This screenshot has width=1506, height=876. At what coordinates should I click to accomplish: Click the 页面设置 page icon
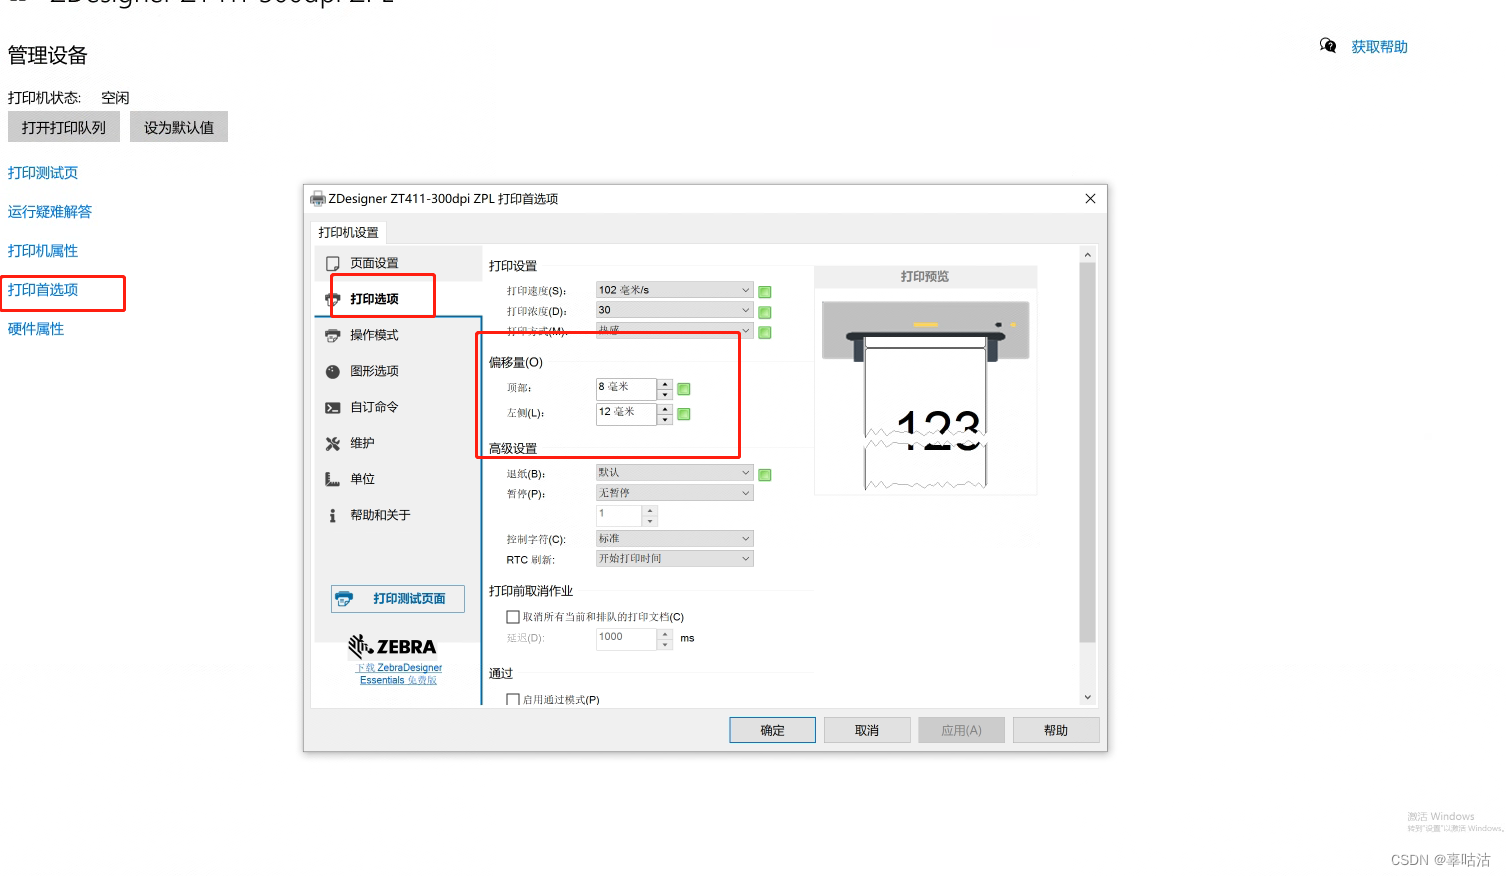pyautogui.click(x=333, y=264)
